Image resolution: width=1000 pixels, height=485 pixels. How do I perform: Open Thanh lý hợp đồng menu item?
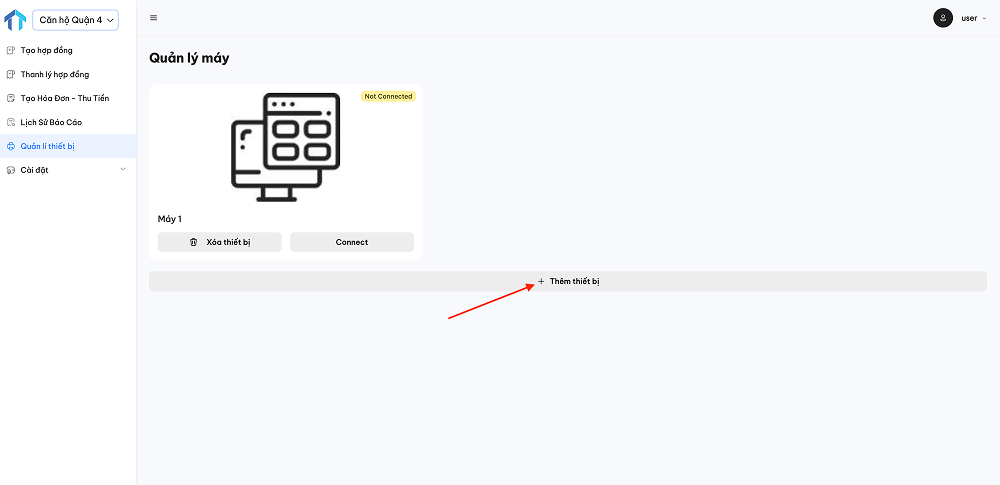tap(68, 75)
